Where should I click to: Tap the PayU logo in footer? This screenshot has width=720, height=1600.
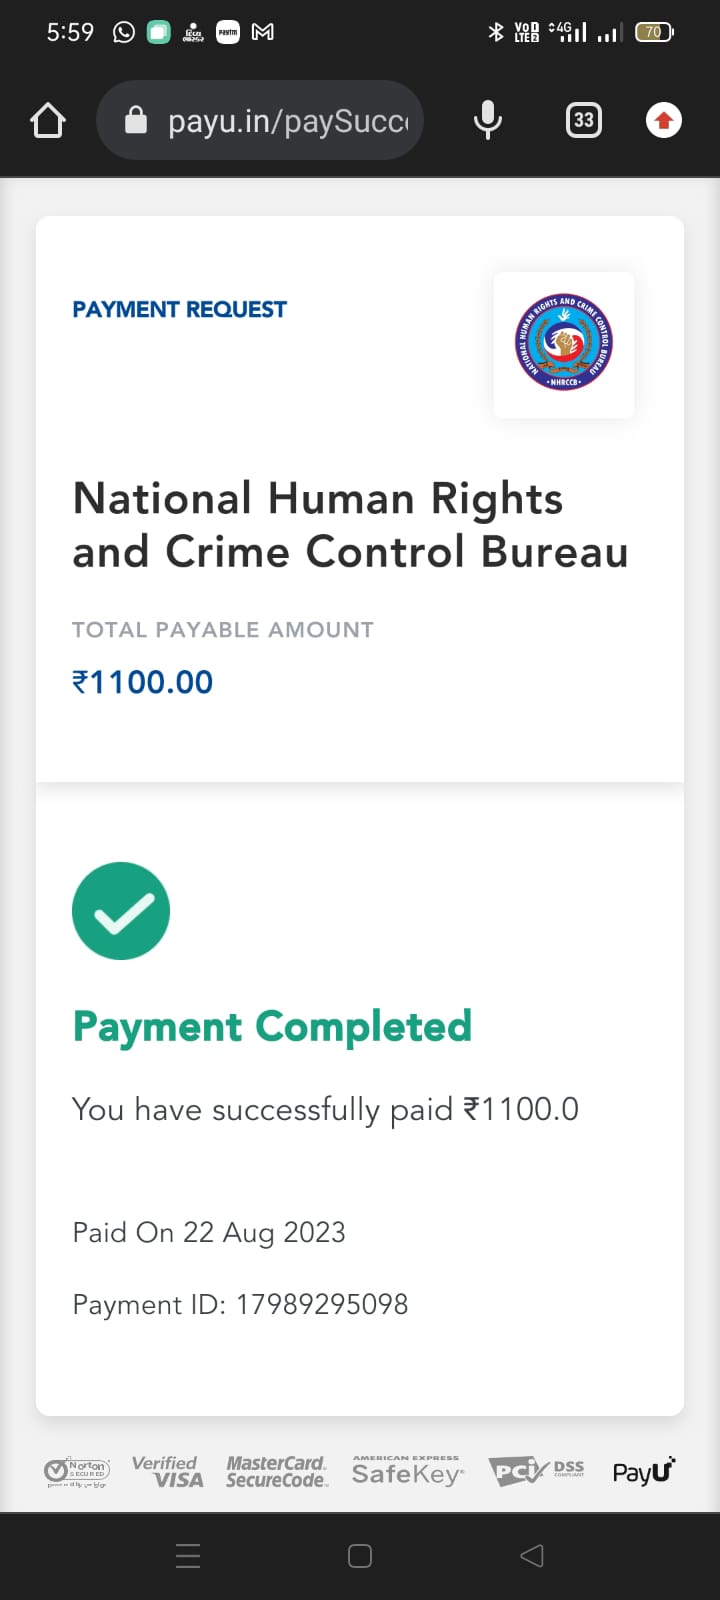coord(643,1471)
